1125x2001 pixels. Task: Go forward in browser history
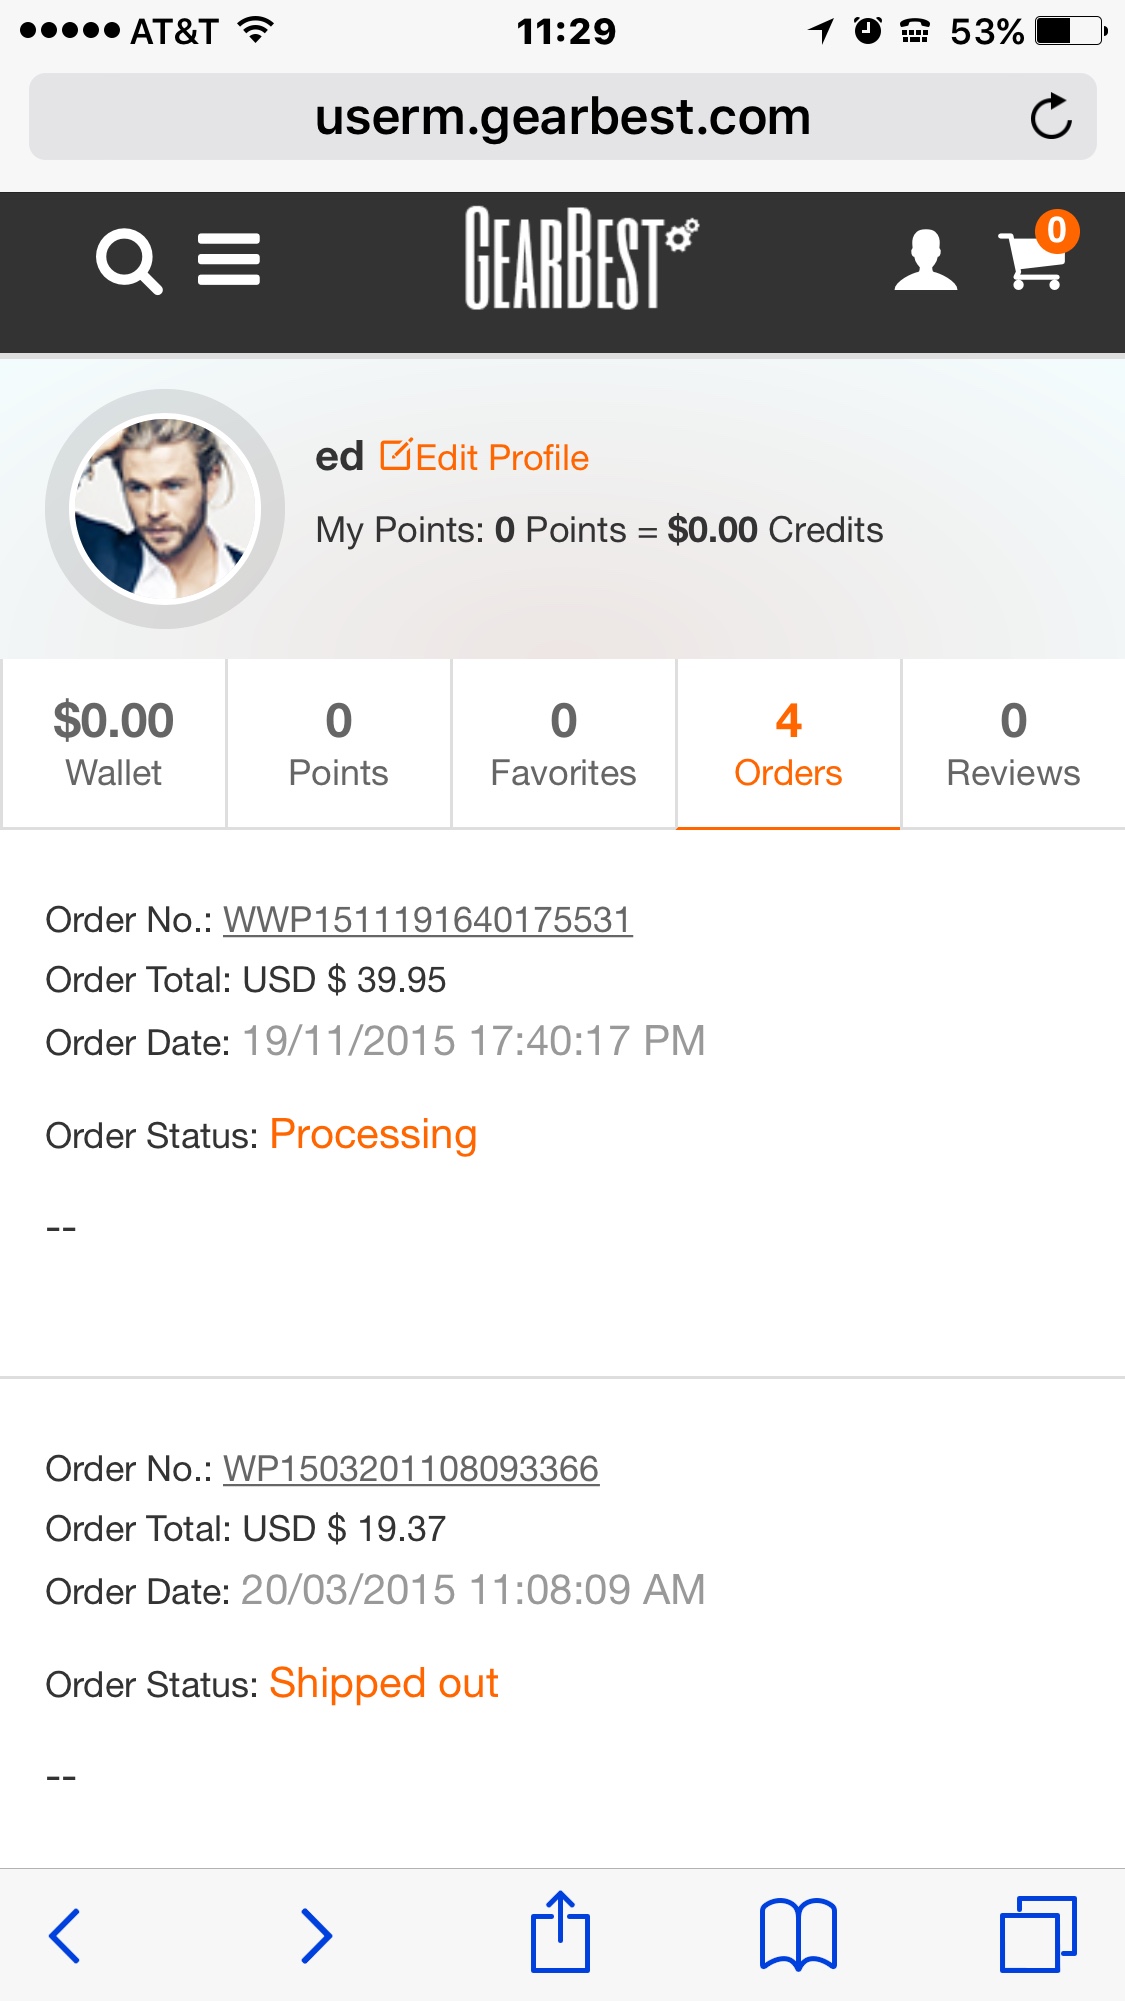tap(316, 1935)
